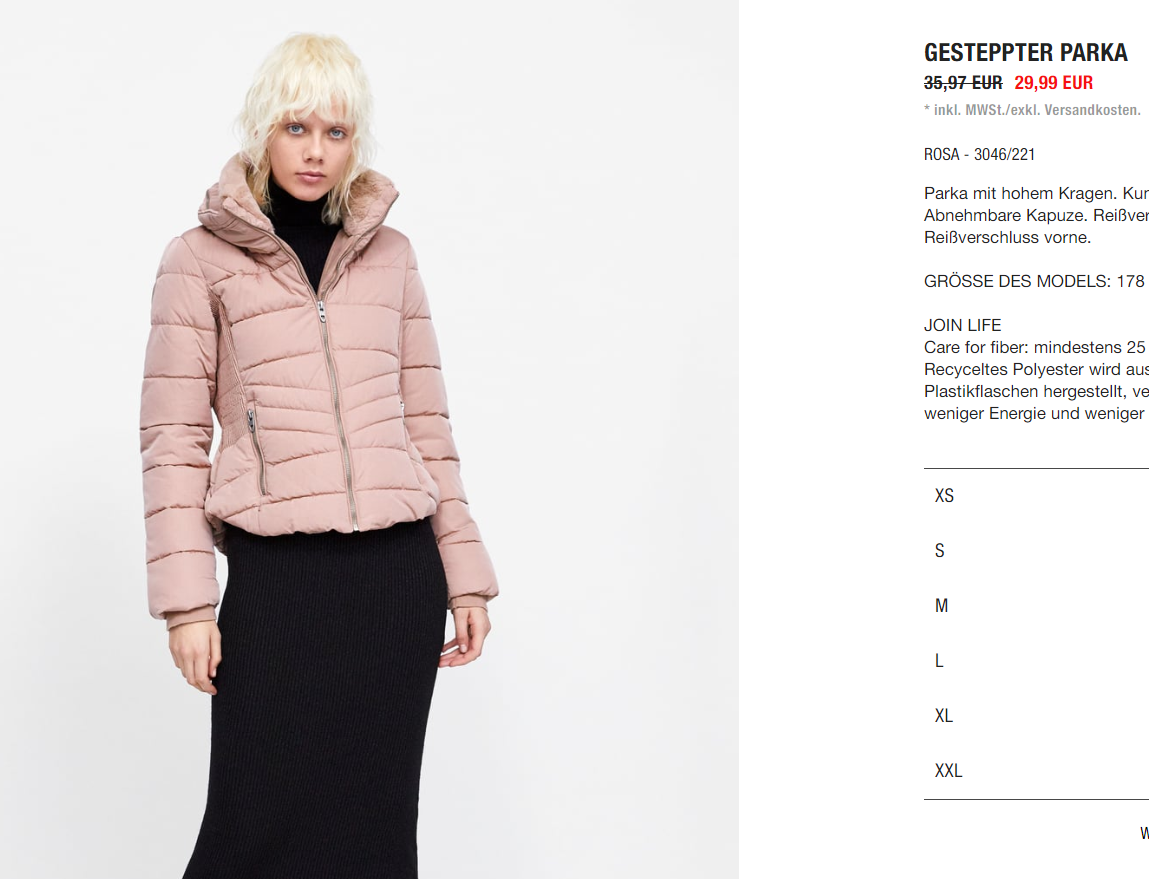Click the inkl. MWSt./exkl. Versandkosten note
The height and width of the screenshot is (879, 1149).
[x=1032, y=110]
